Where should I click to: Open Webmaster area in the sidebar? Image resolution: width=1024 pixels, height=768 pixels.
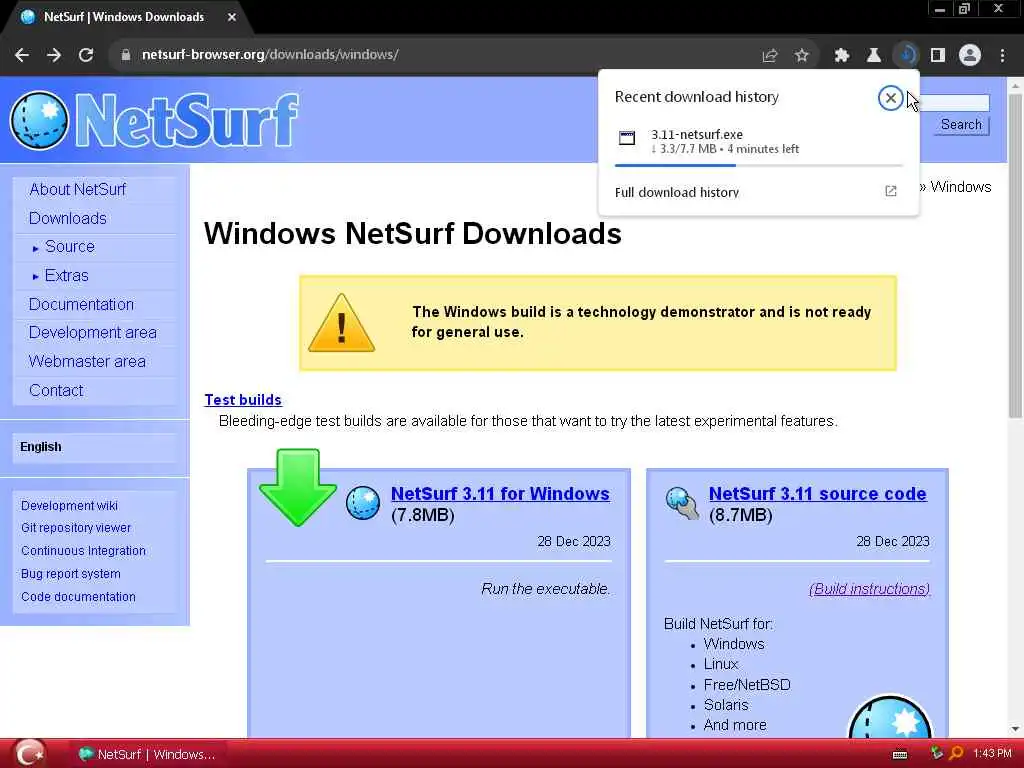87,361
